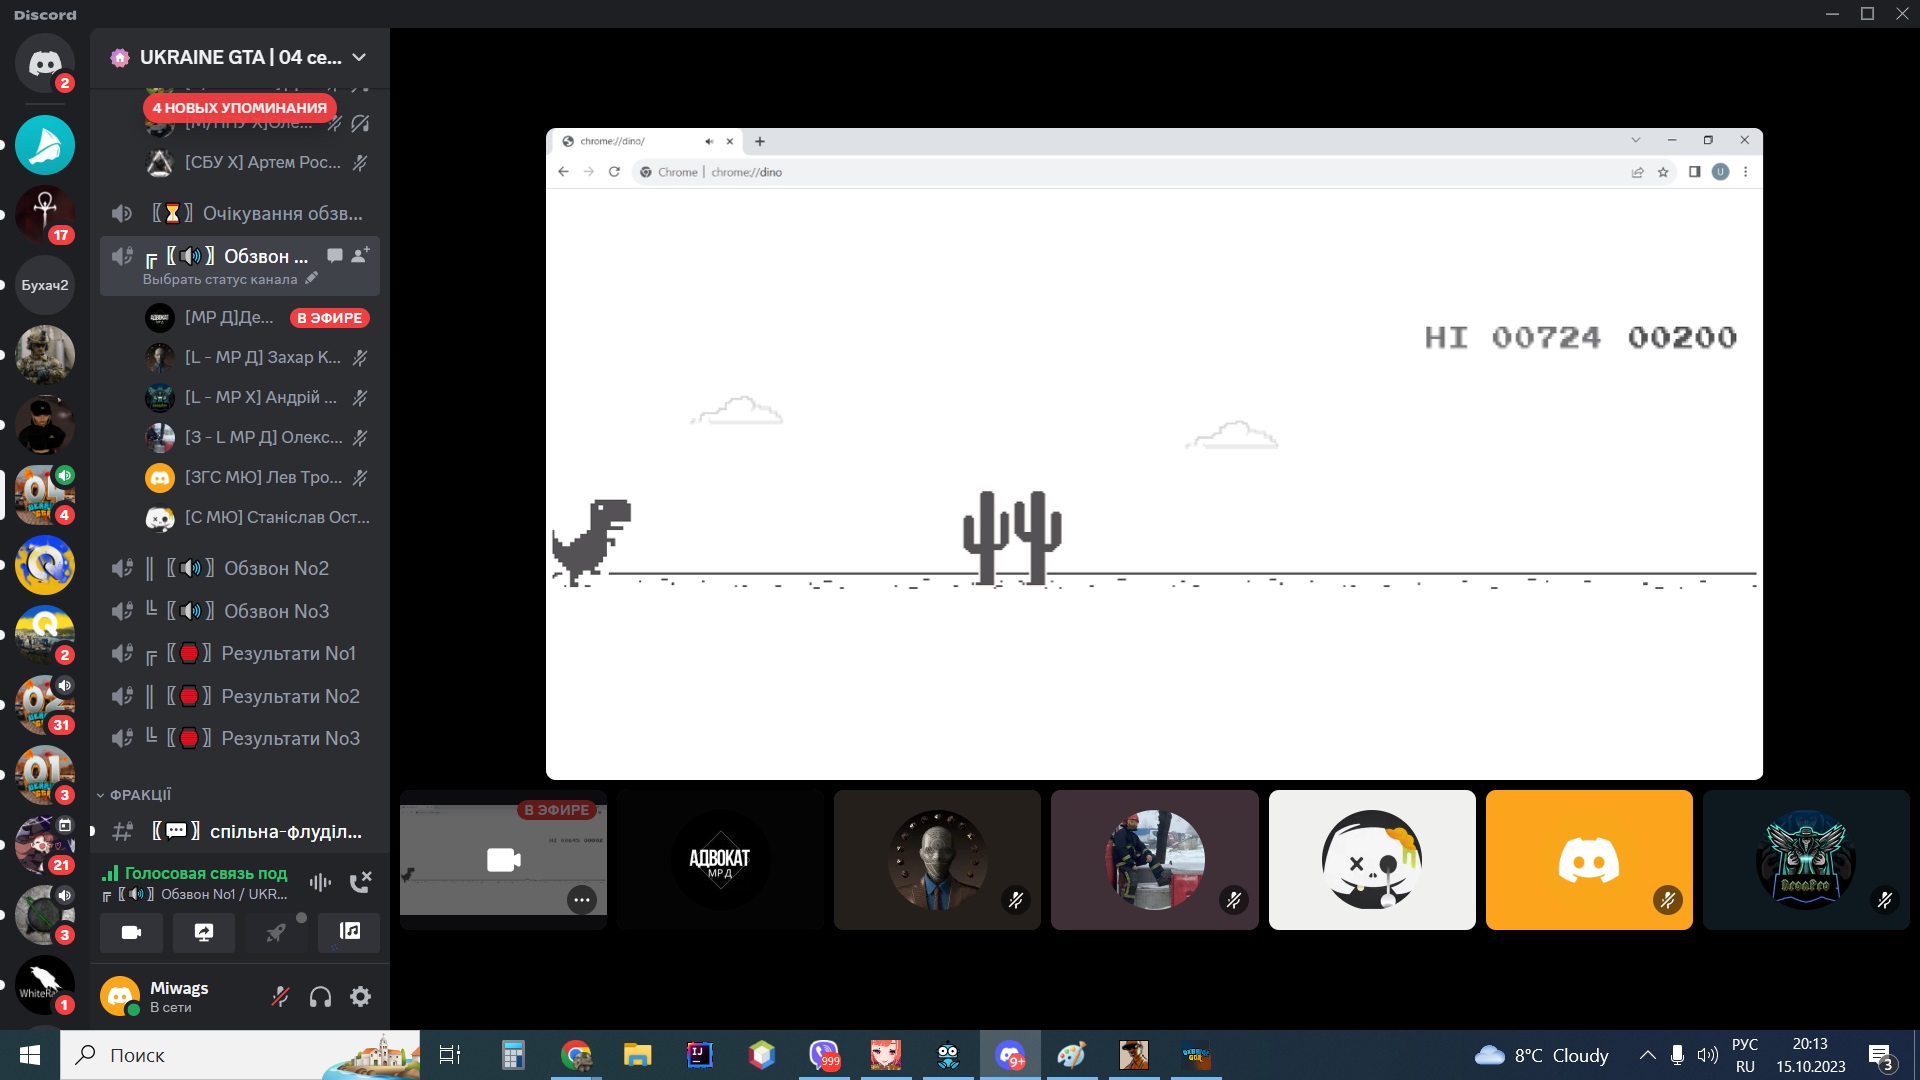Open Discord user settings gear

point(360,997)
